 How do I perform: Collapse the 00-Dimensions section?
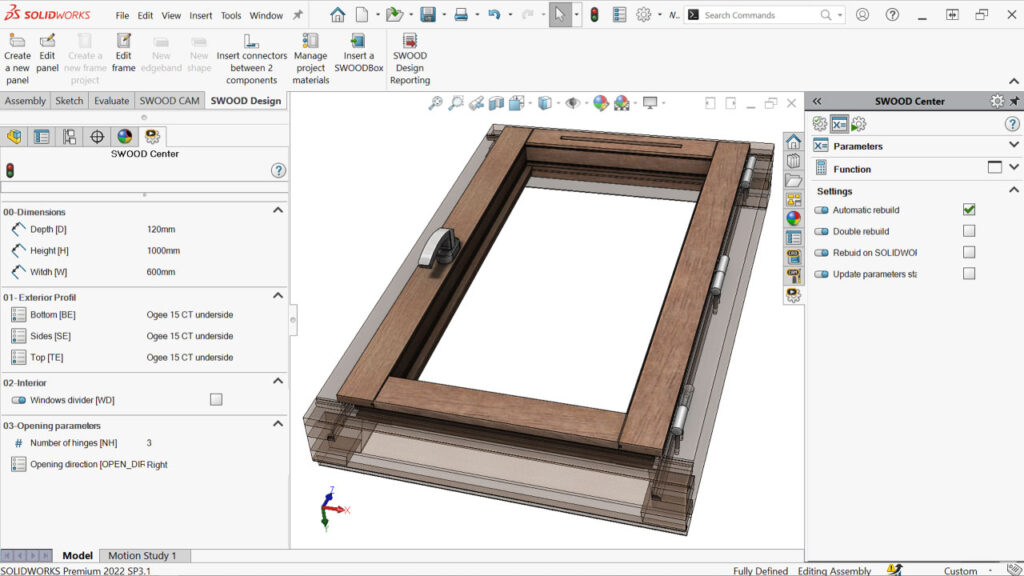[x=278, y=211]
